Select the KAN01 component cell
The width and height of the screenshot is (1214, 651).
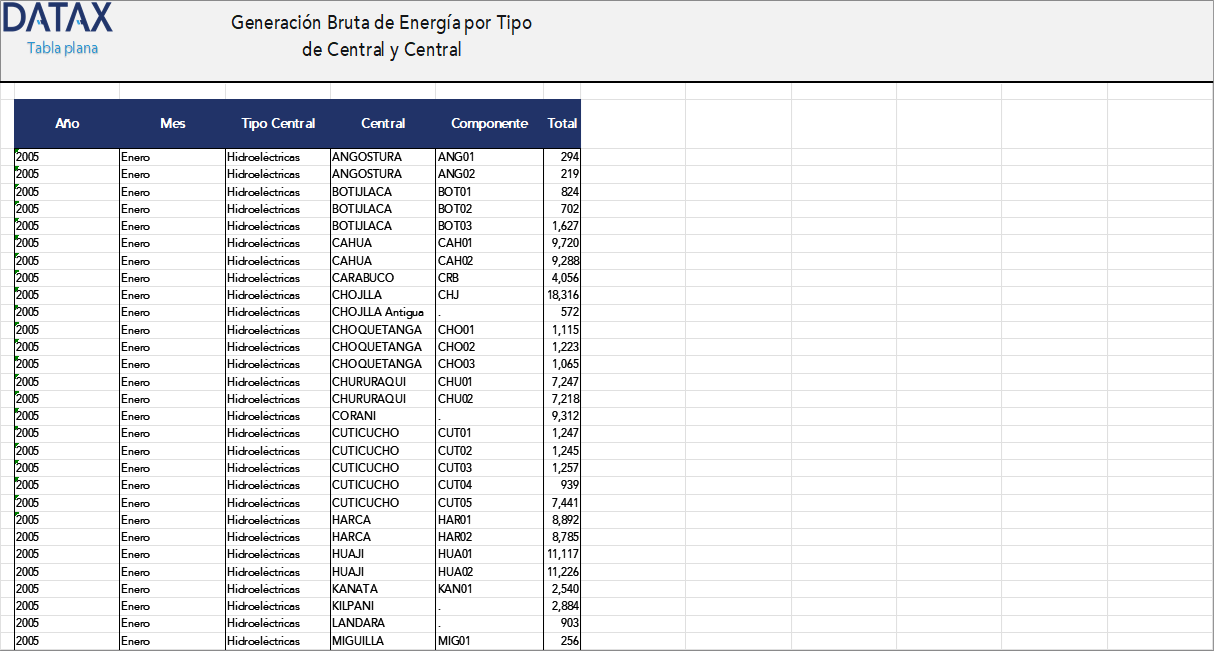click(457, 589)
